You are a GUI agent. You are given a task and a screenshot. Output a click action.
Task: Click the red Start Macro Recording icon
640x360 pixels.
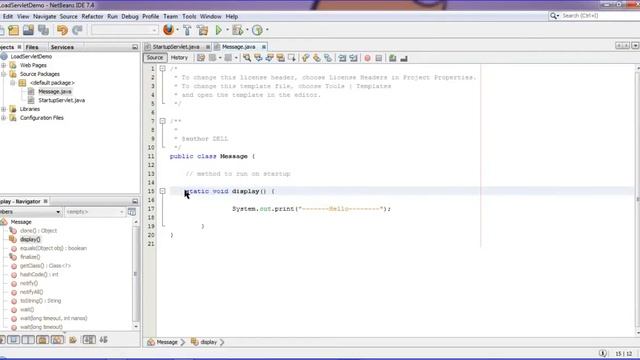click(x=367, y=58)
